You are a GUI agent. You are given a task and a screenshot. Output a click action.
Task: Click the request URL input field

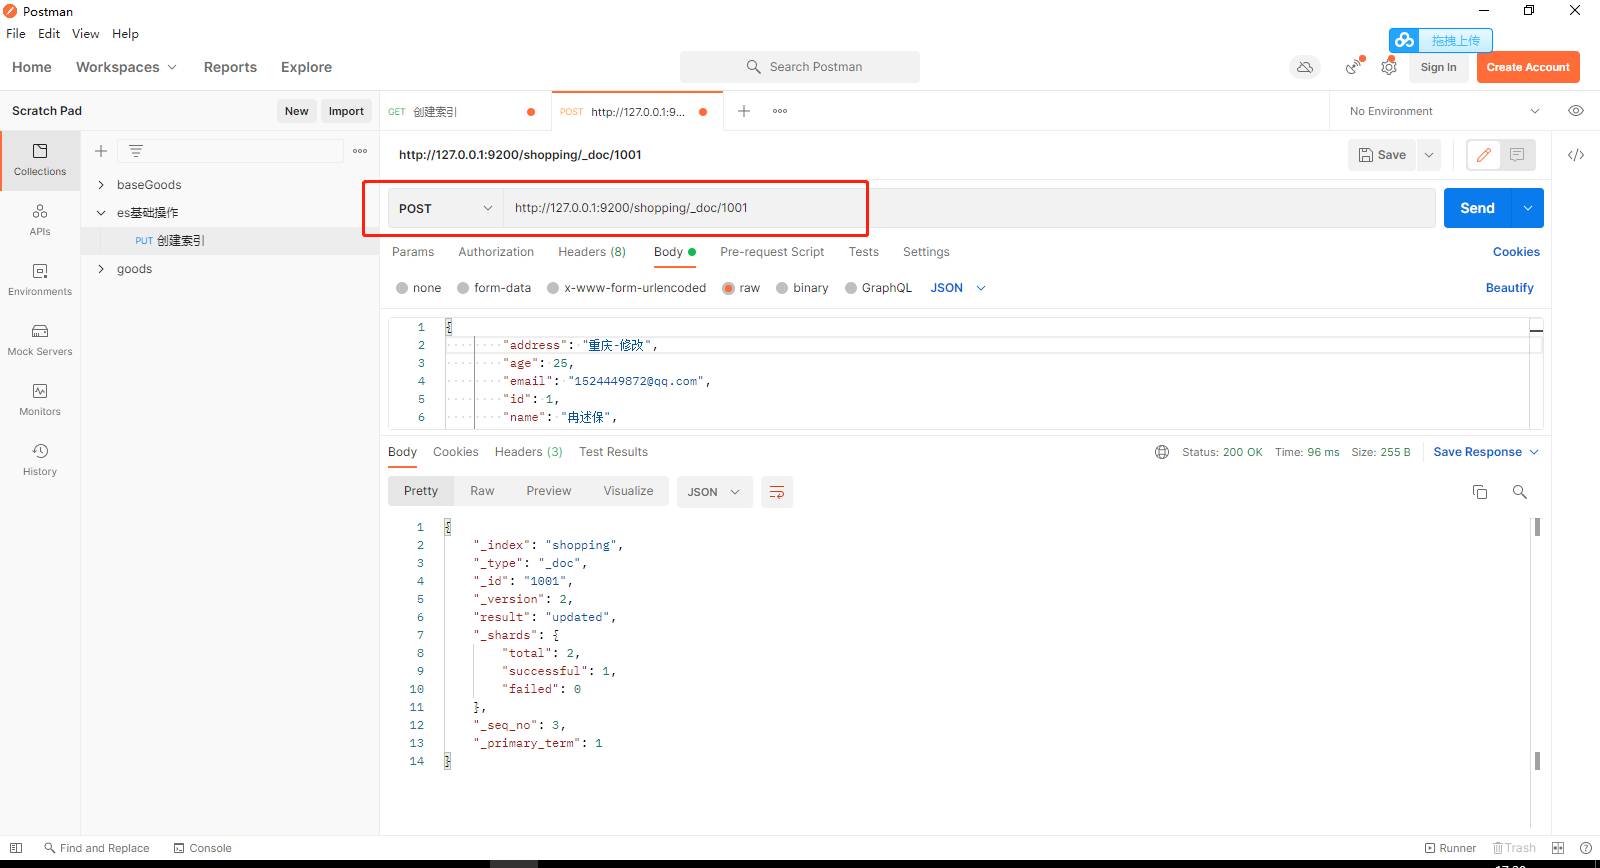[x=969, y=208]
